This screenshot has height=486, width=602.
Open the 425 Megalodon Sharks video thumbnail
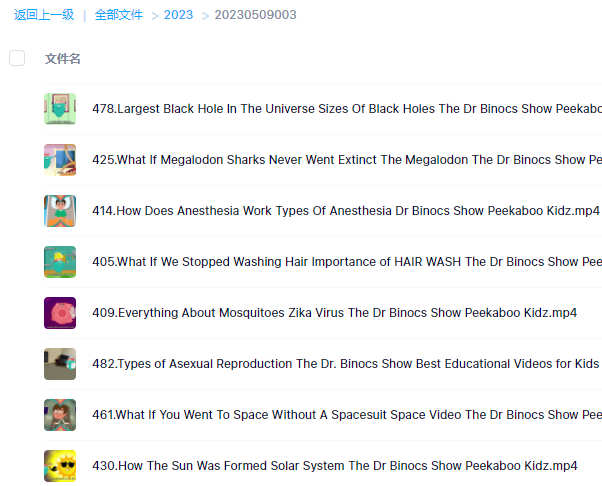(60, 160)
